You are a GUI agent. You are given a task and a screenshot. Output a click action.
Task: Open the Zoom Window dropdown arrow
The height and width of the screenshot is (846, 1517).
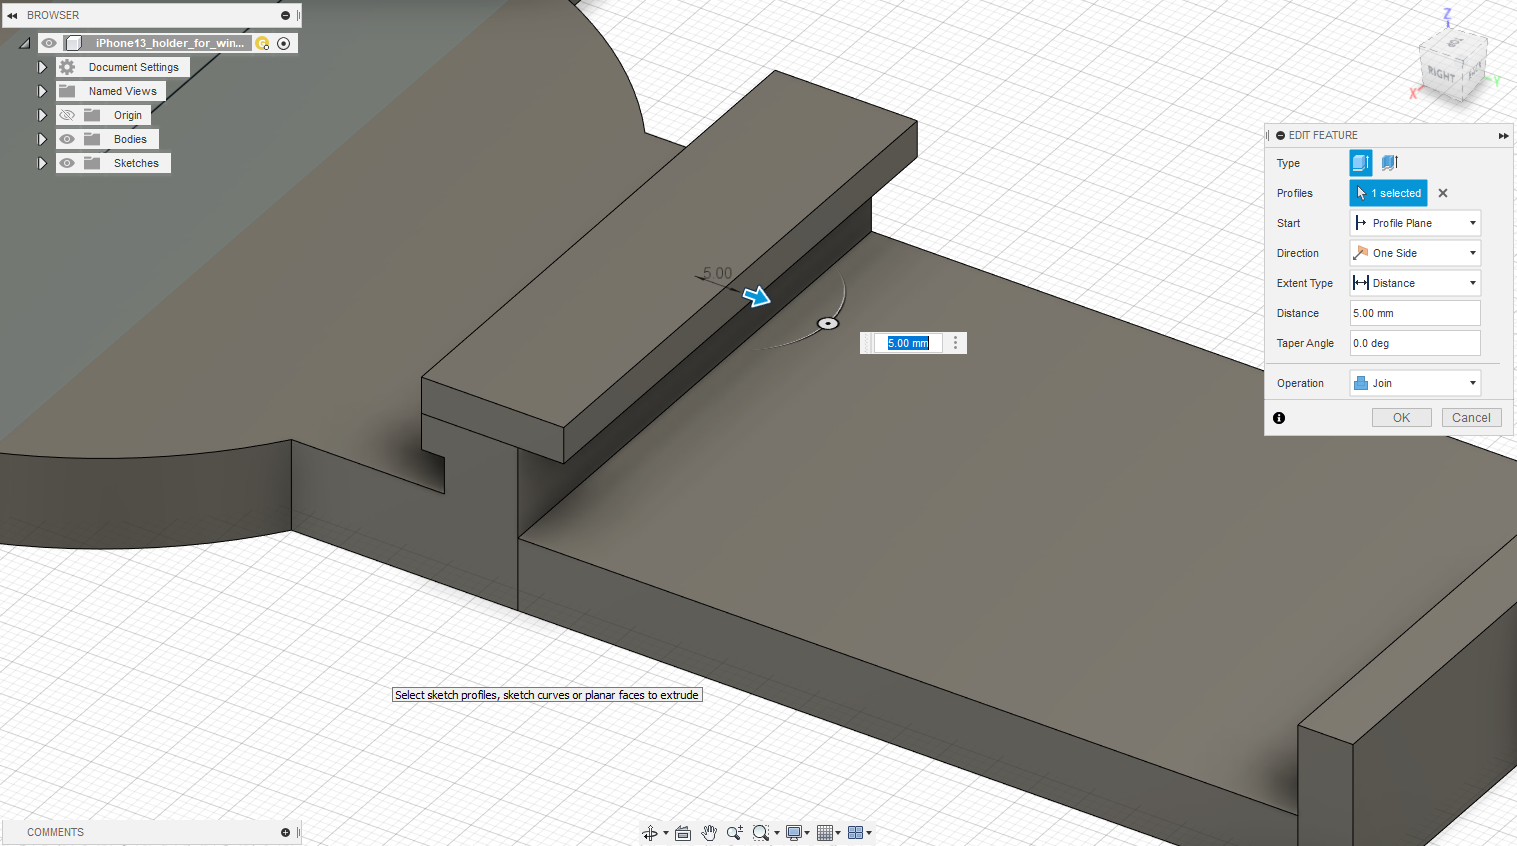click(777, 833)
